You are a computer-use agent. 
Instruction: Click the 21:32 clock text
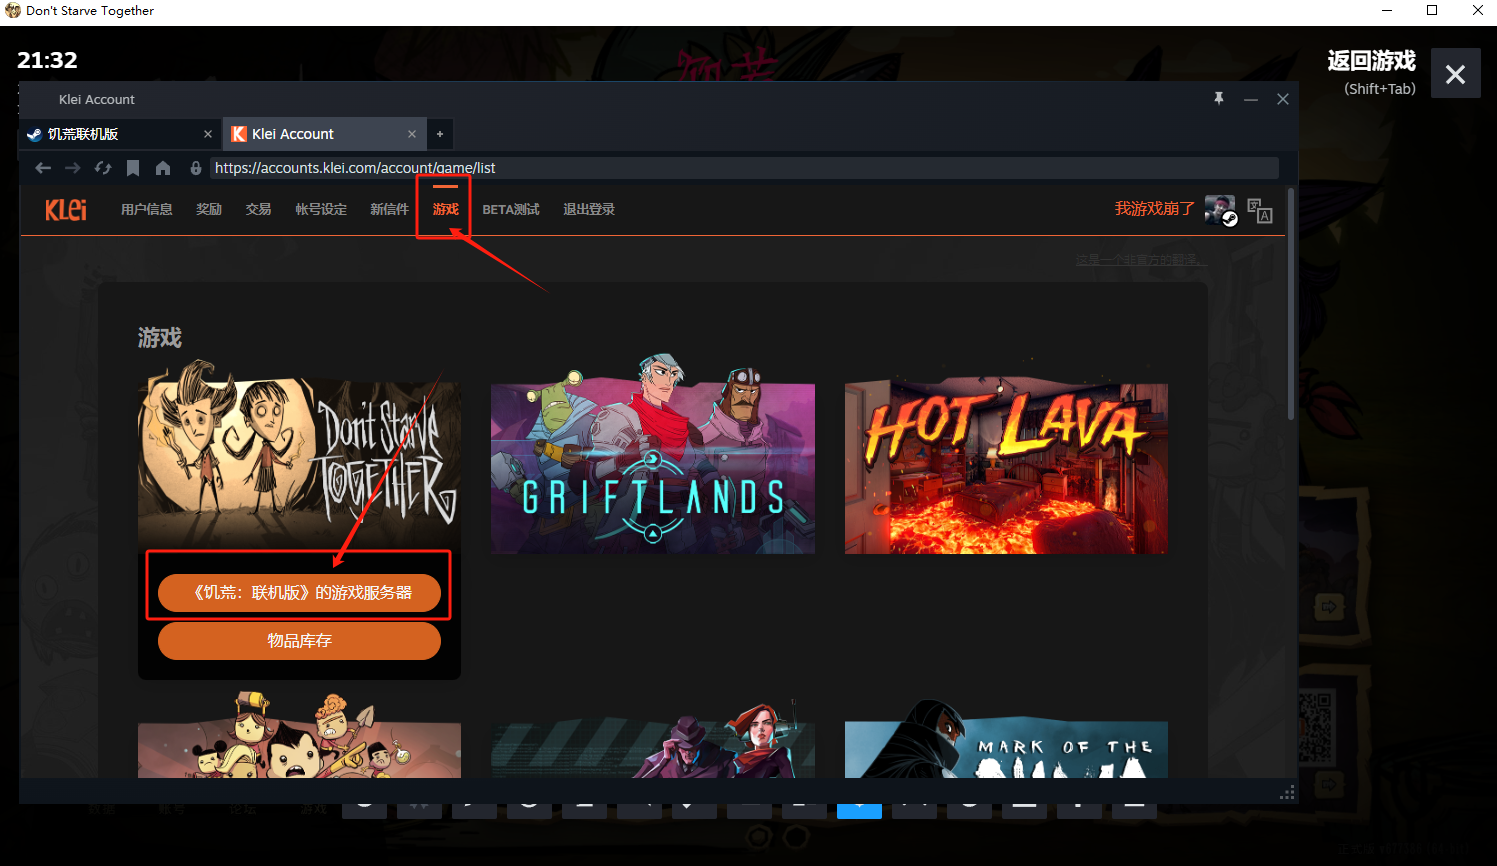tap(47, 60)
